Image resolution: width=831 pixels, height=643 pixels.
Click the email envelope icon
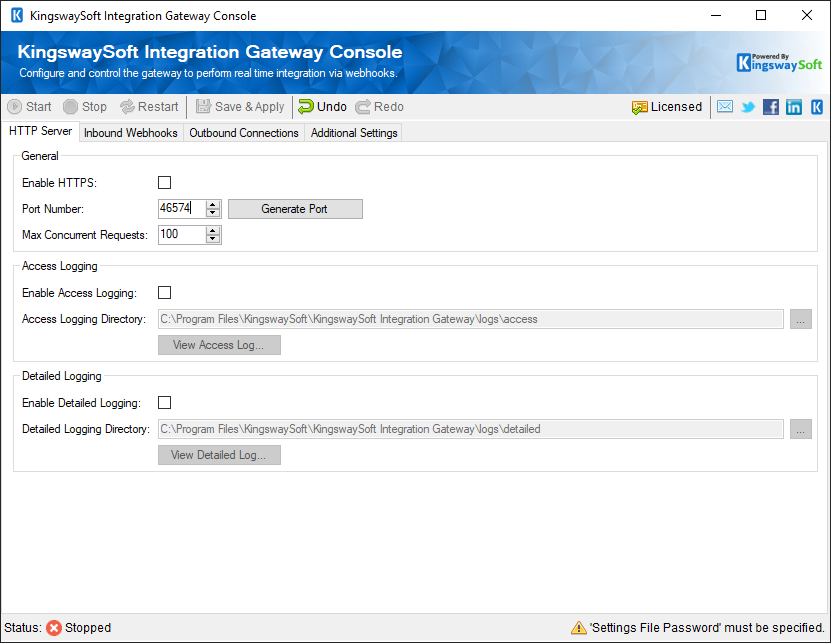(725, 107)
